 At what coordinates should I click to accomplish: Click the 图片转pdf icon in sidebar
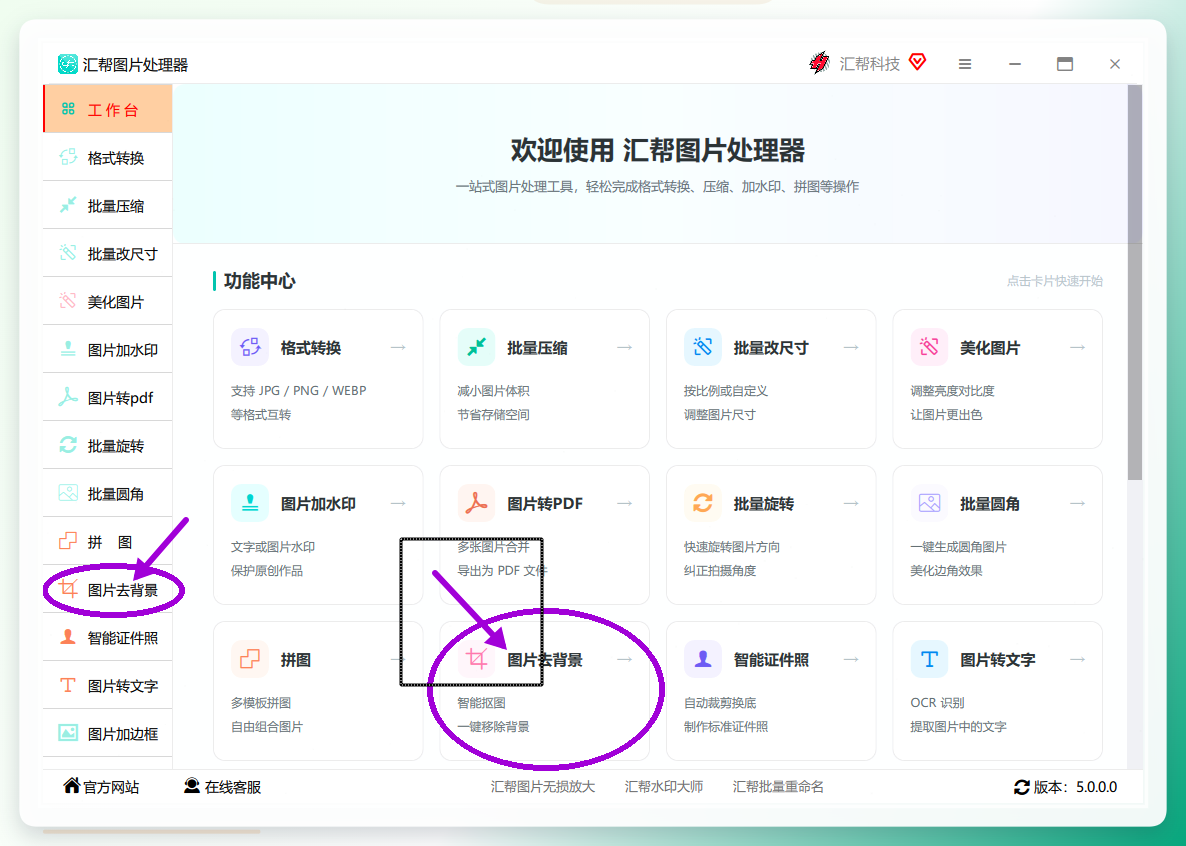(68, 397)
